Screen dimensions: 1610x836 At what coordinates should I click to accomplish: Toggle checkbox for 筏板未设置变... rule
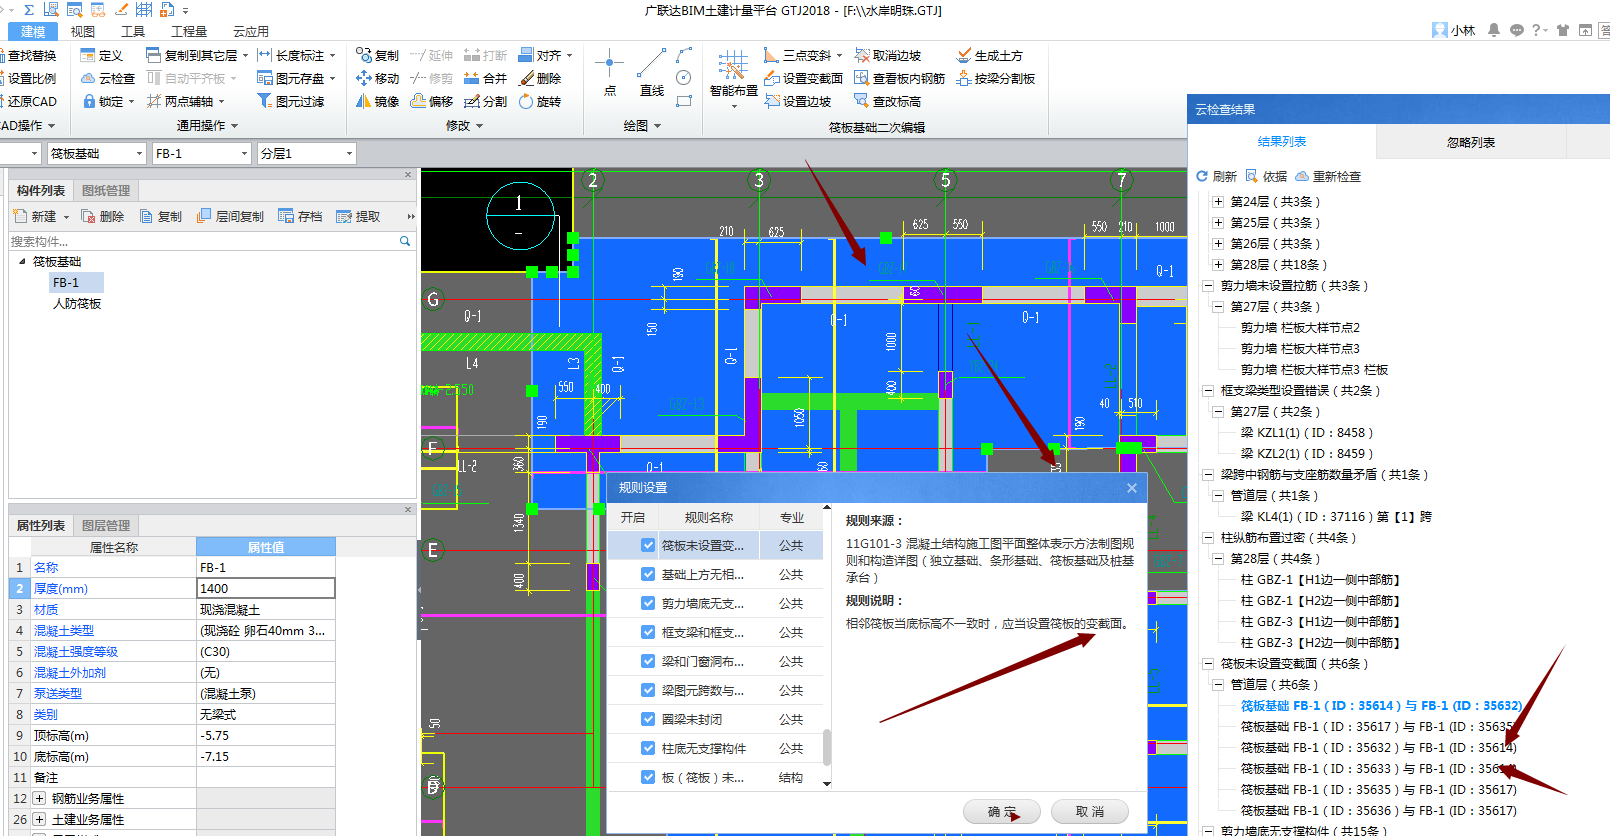(x=648, y=545)
